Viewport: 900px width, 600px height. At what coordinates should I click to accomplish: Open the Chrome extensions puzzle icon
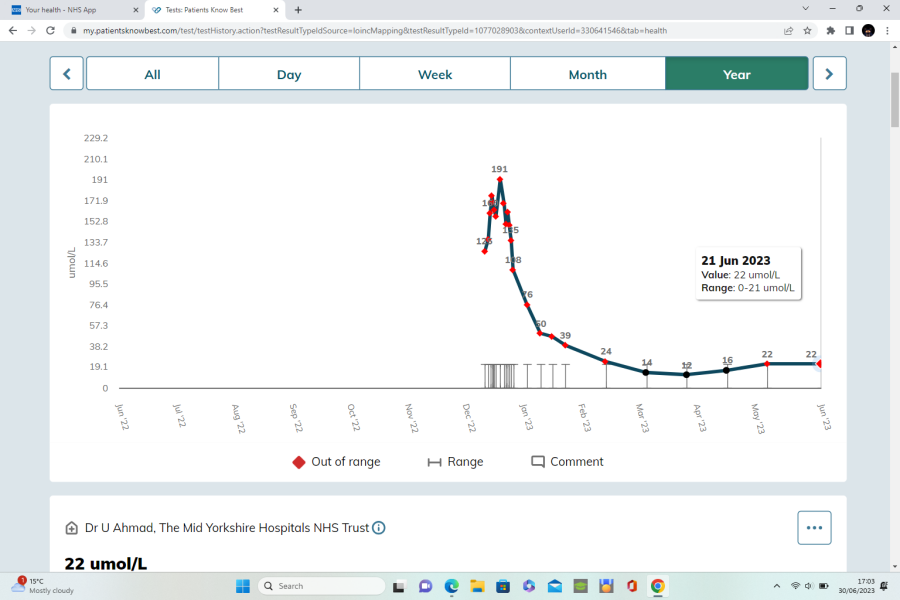[830, 30]
